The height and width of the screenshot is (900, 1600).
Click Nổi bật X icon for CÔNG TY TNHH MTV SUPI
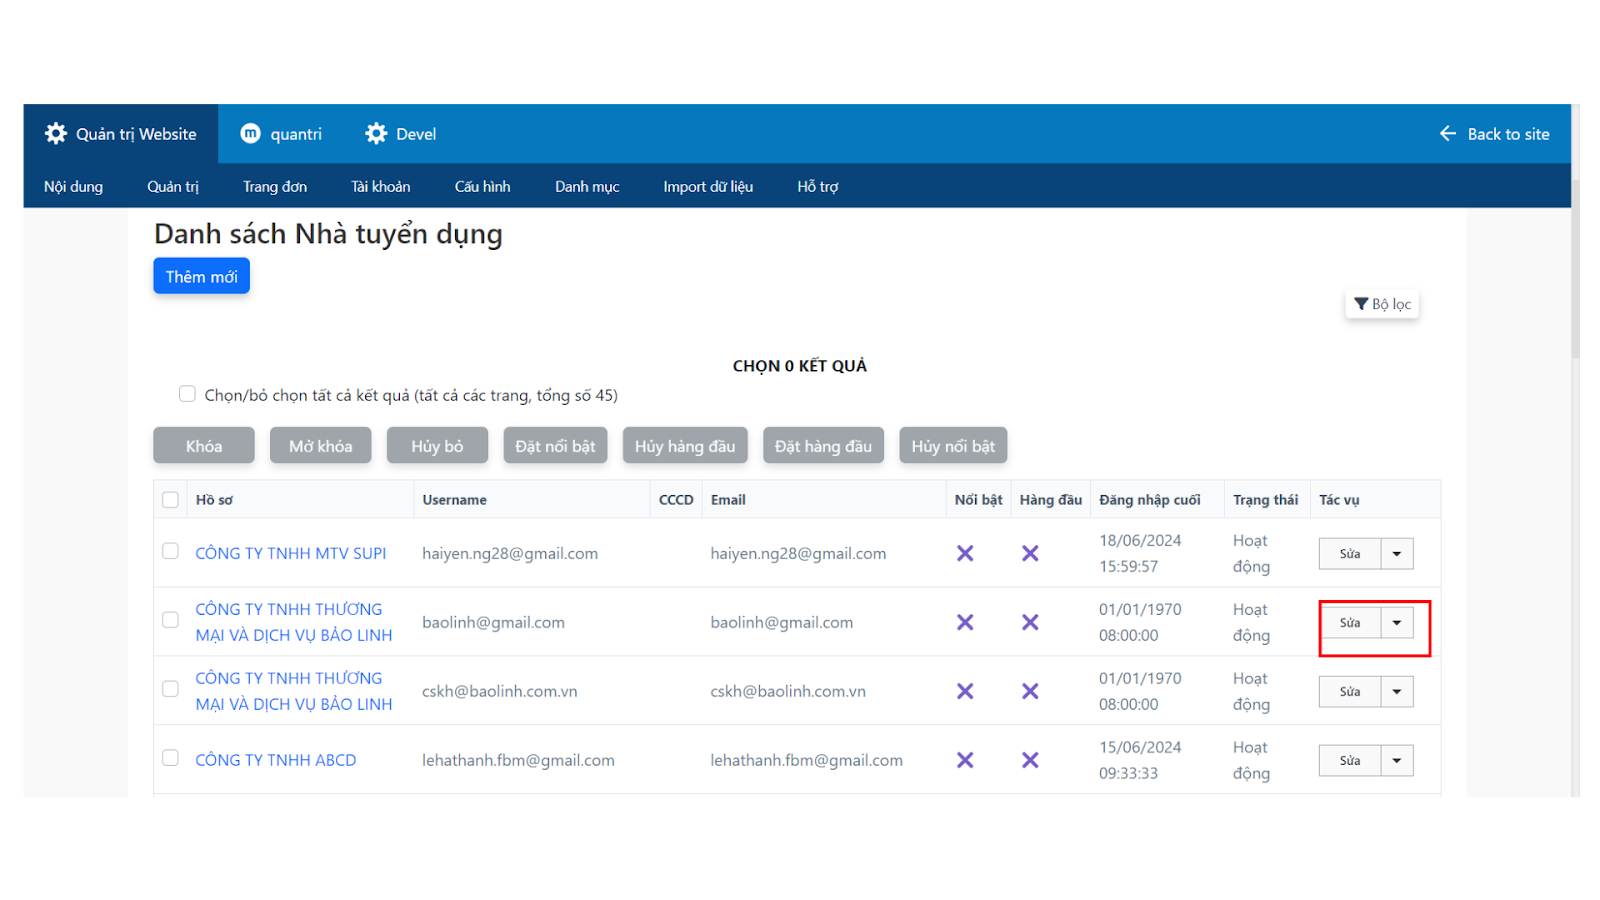[x=965, y=553]
